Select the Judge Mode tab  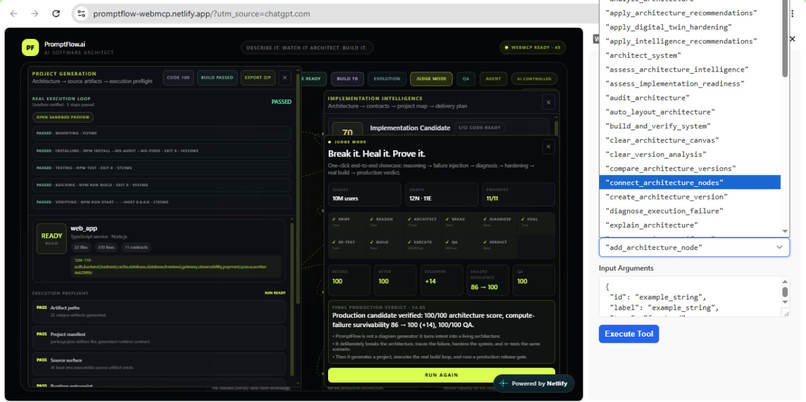(431, 79)
